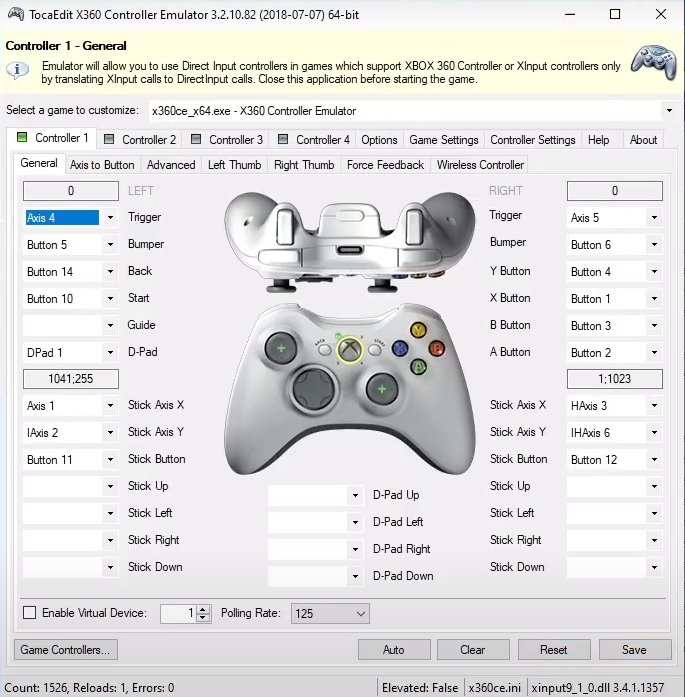Click the Elevated: False status entry
Viewport: 685px width, 697px height.
420,688
